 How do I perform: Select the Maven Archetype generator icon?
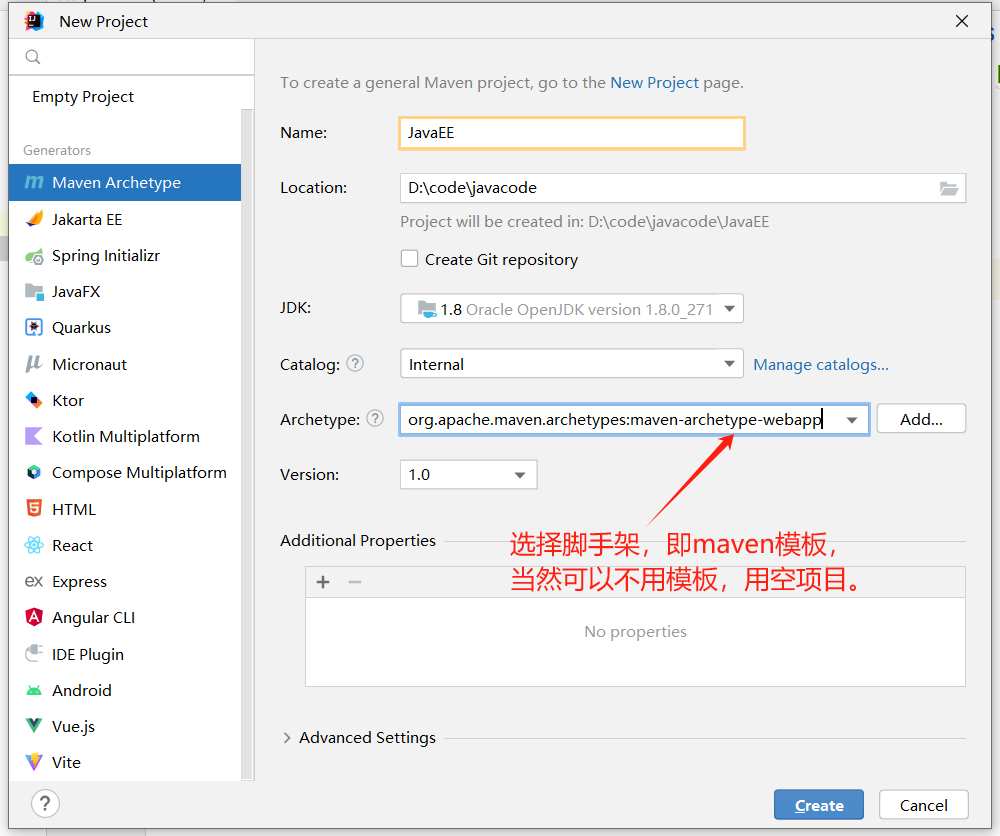tap(34, 182)
